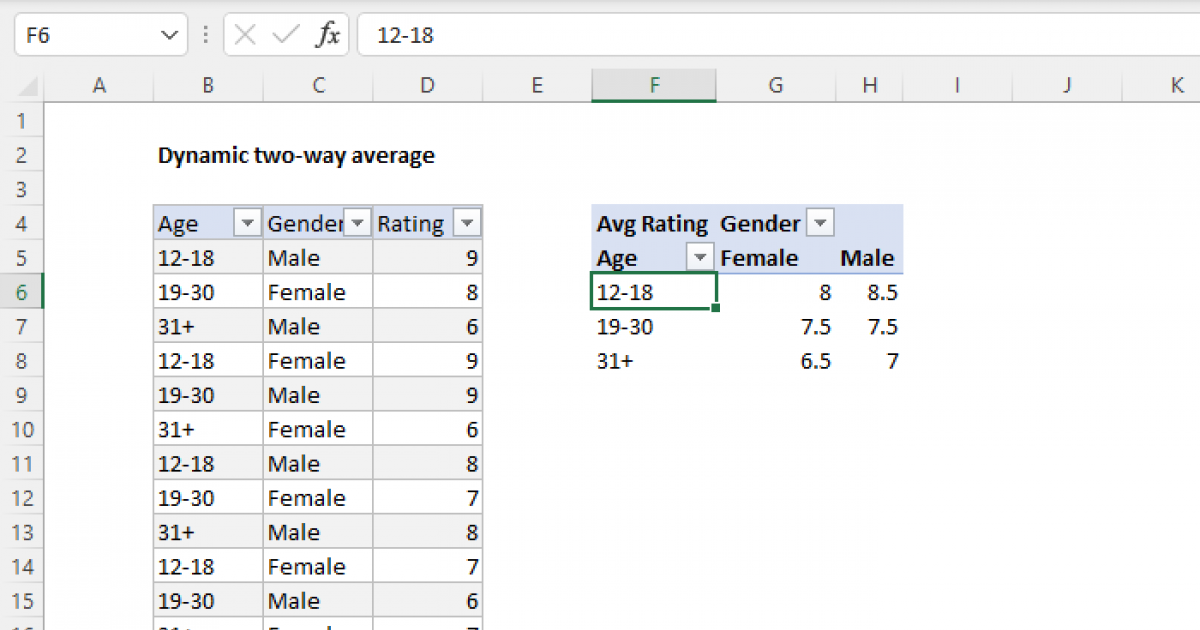The image size is (1200, 630).
Task: Select column F header
Action: pyautogui.click(x=654, y=85)
